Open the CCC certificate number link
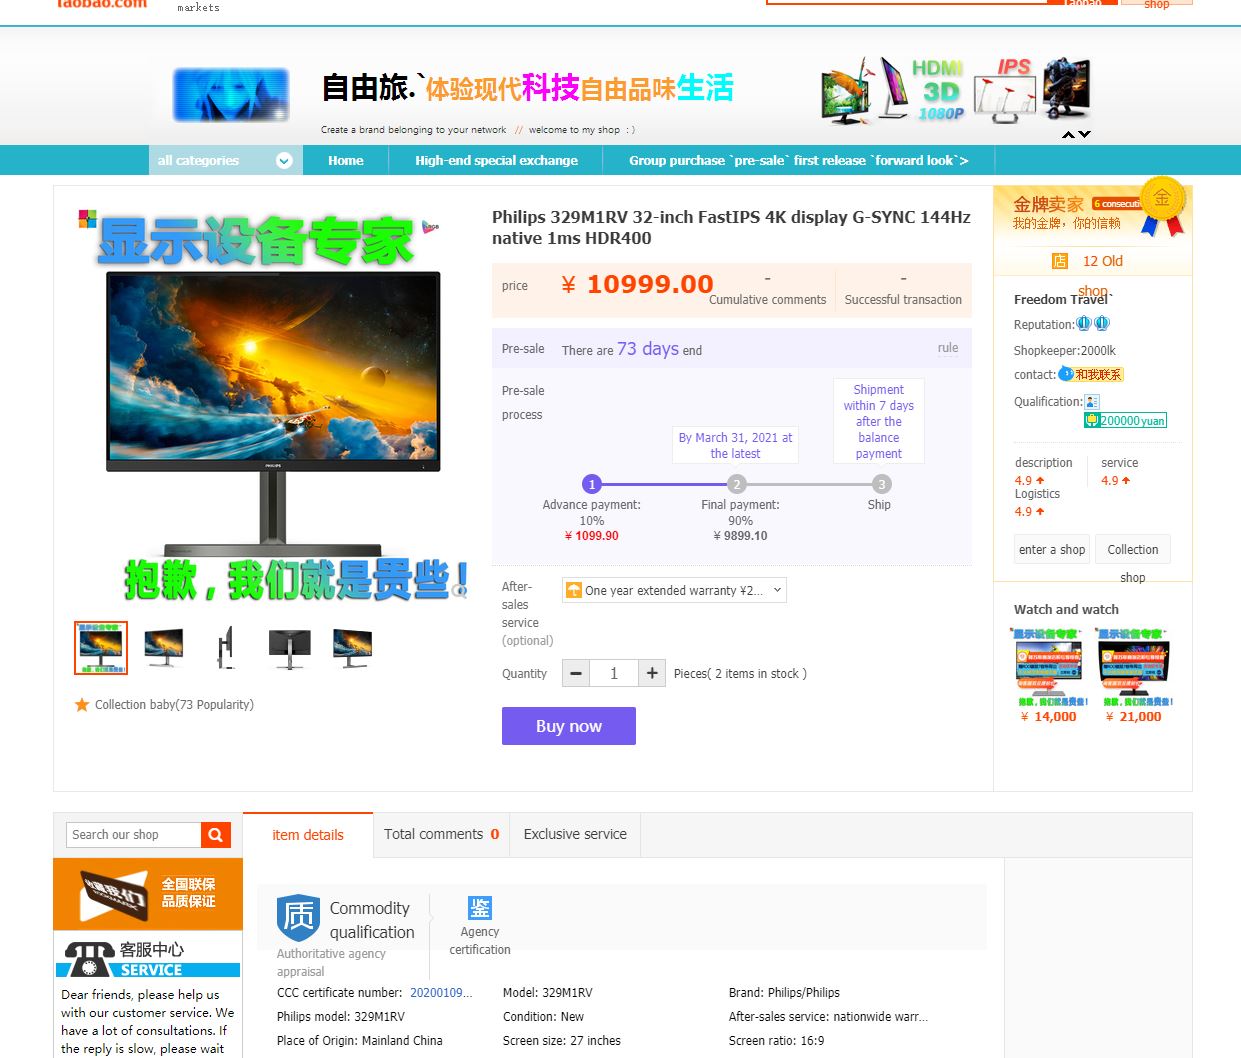This screenshot has width=1241, height=1058. pyautogui.click(x=441, y=993)
